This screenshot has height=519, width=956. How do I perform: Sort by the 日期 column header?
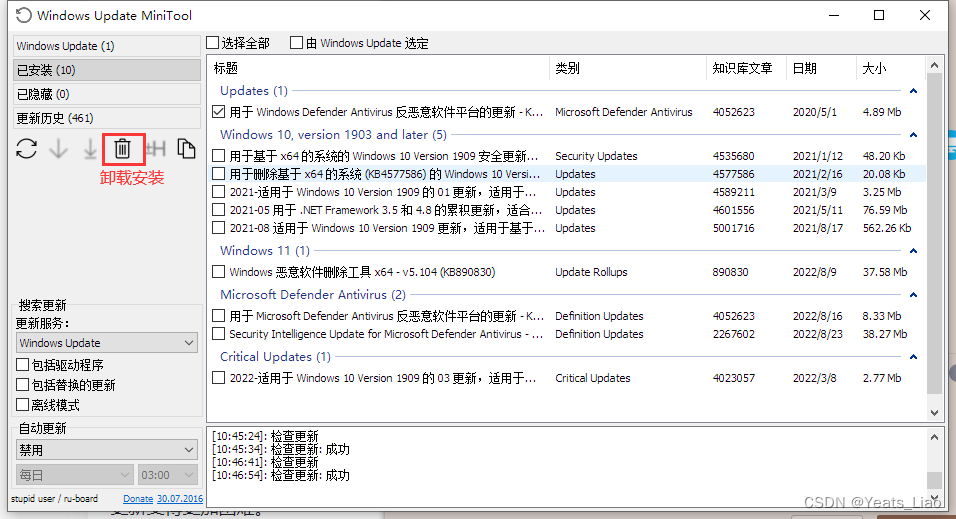821,68
